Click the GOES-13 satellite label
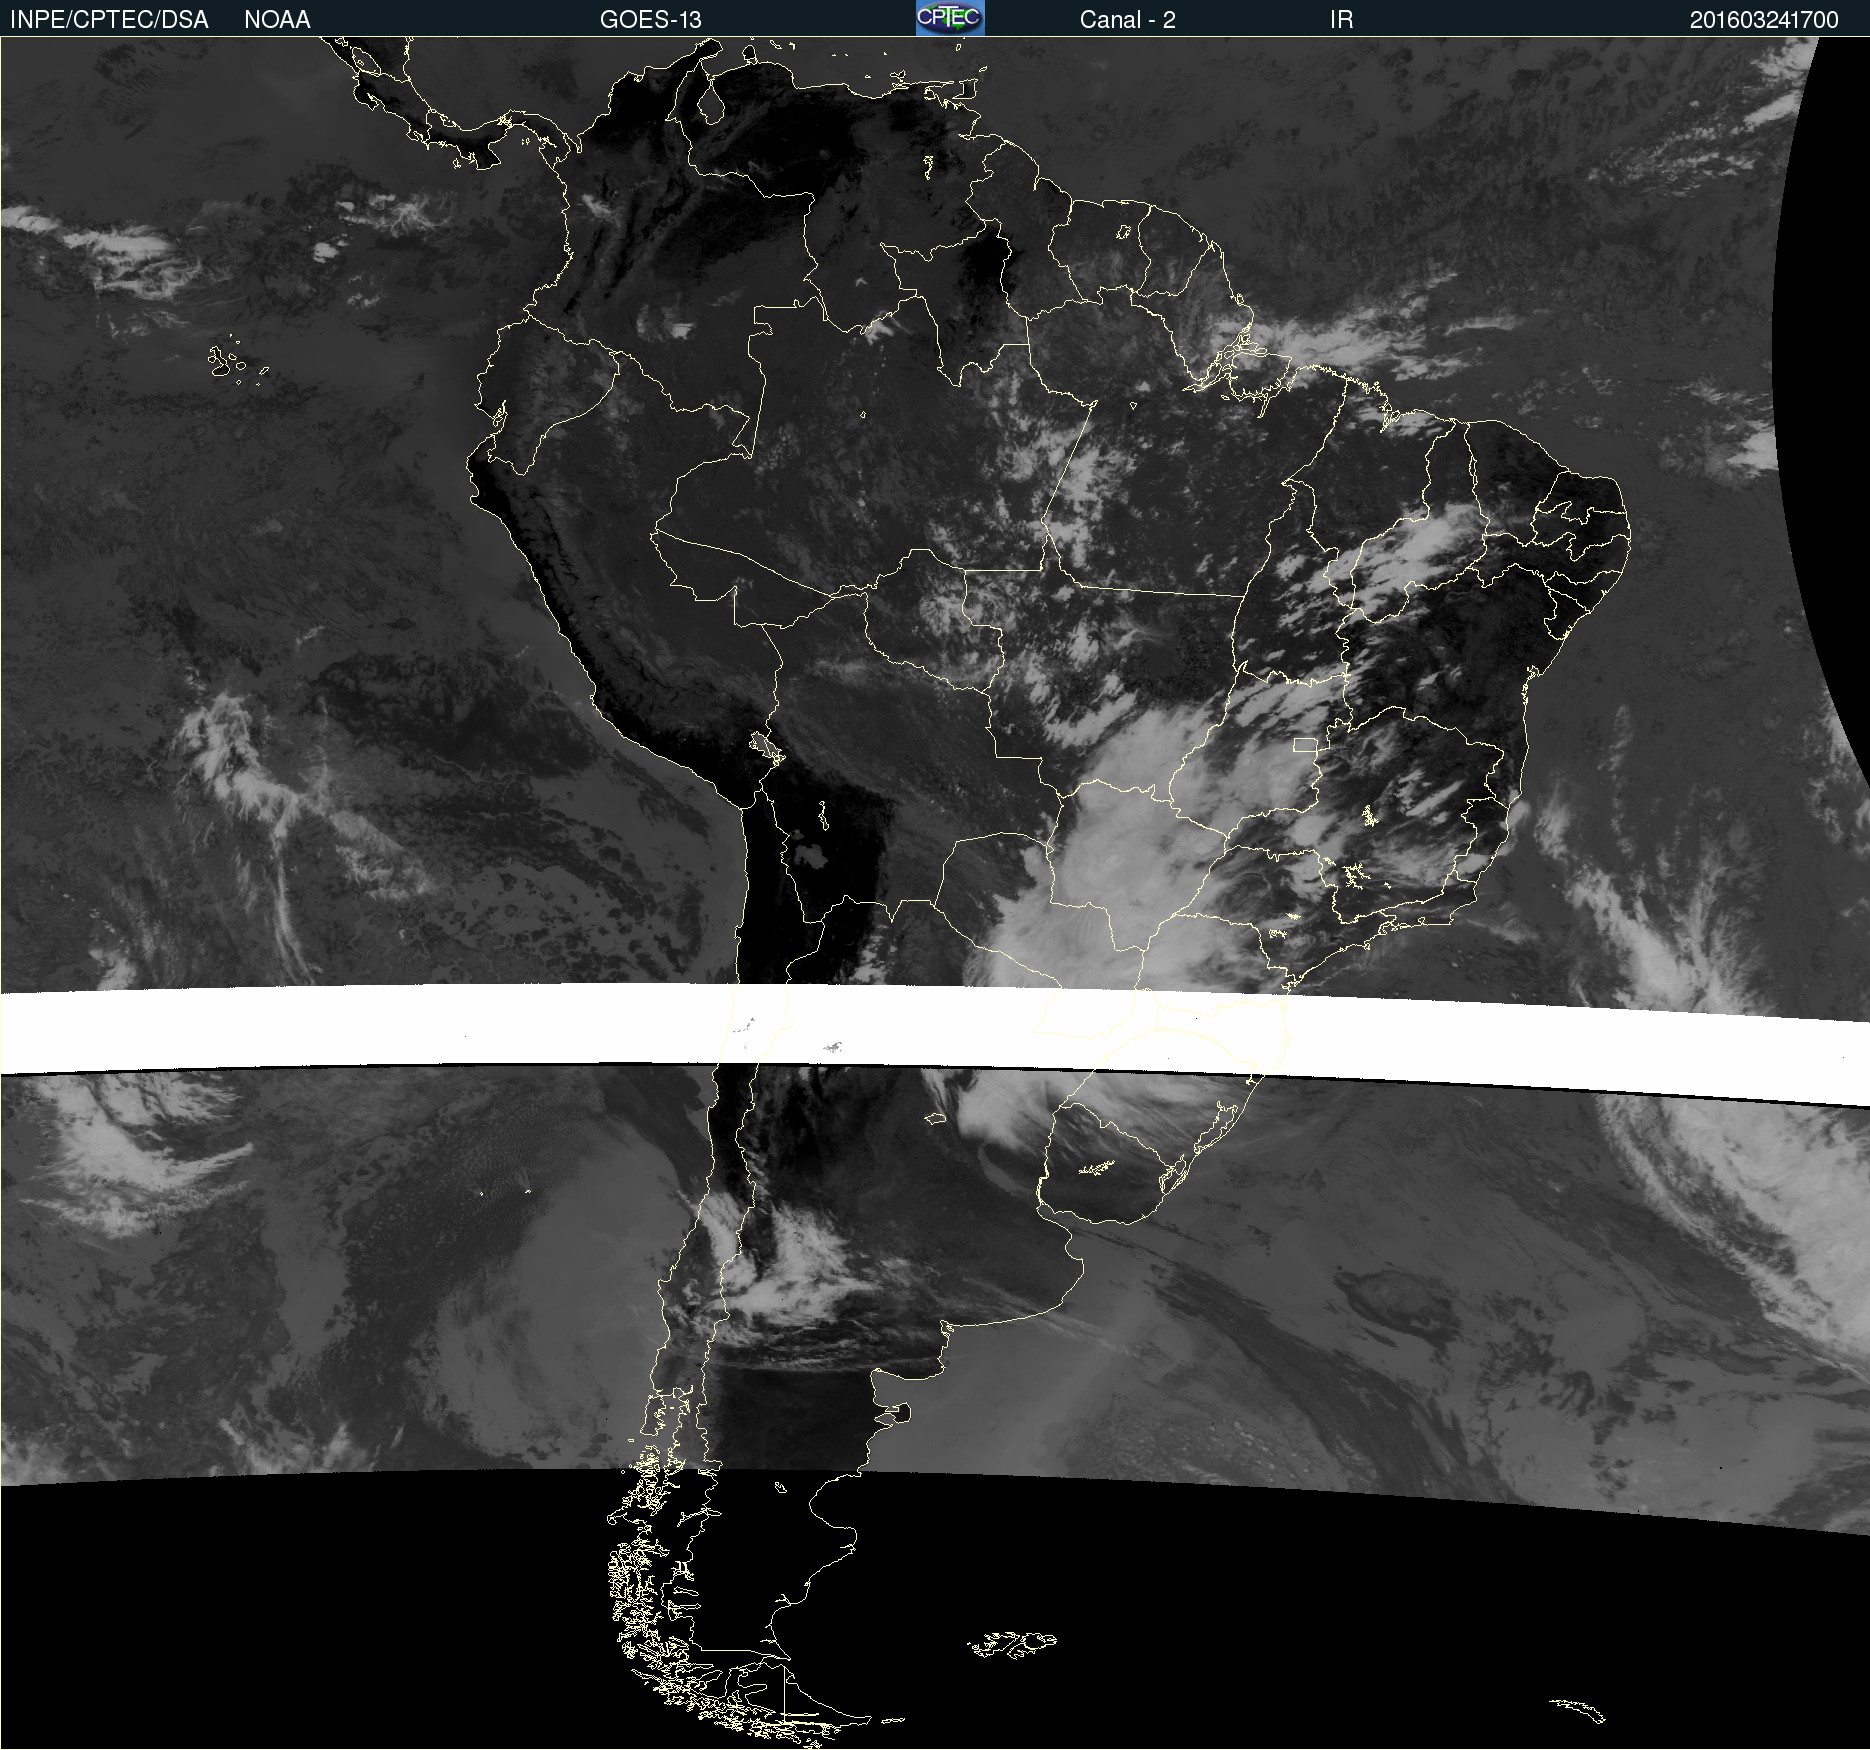 click(x=651, y=20)
